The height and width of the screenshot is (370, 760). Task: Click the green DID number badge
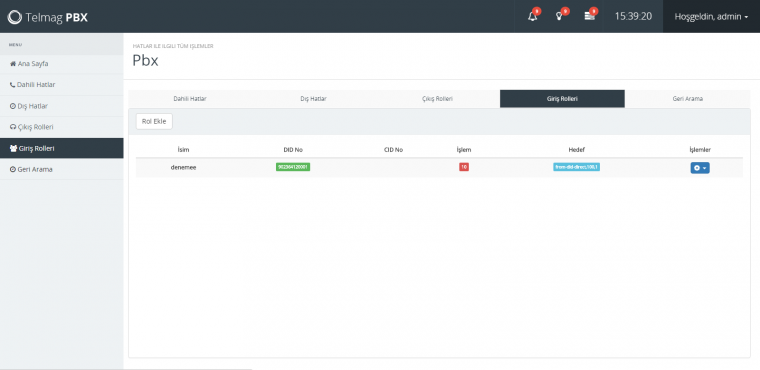(293, 167)
